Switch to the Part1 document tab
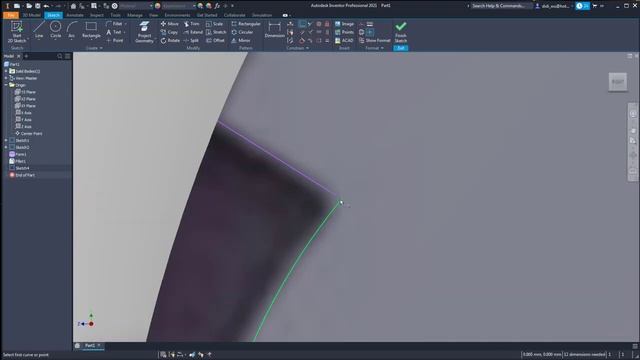The height and width of the screenshot is (360, 640). coord(90,346)
